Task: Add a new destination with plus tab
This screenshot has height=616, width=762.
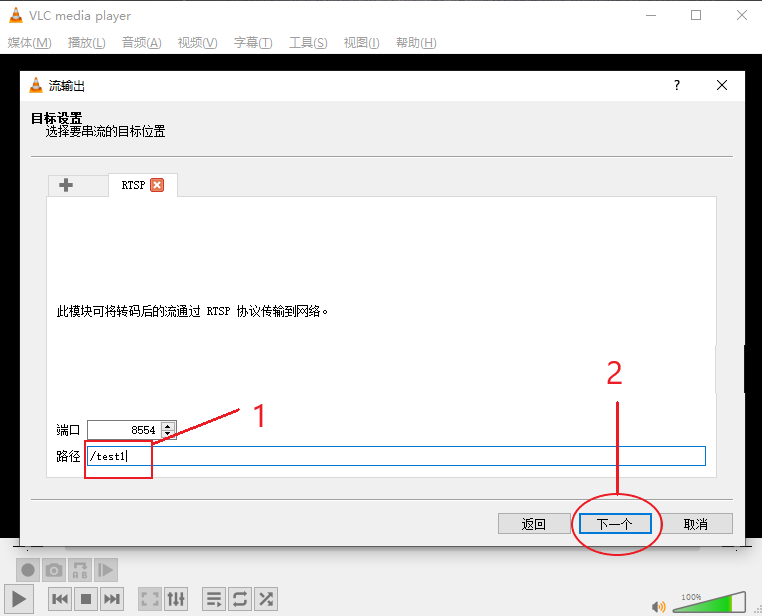Action: point(66,185)
